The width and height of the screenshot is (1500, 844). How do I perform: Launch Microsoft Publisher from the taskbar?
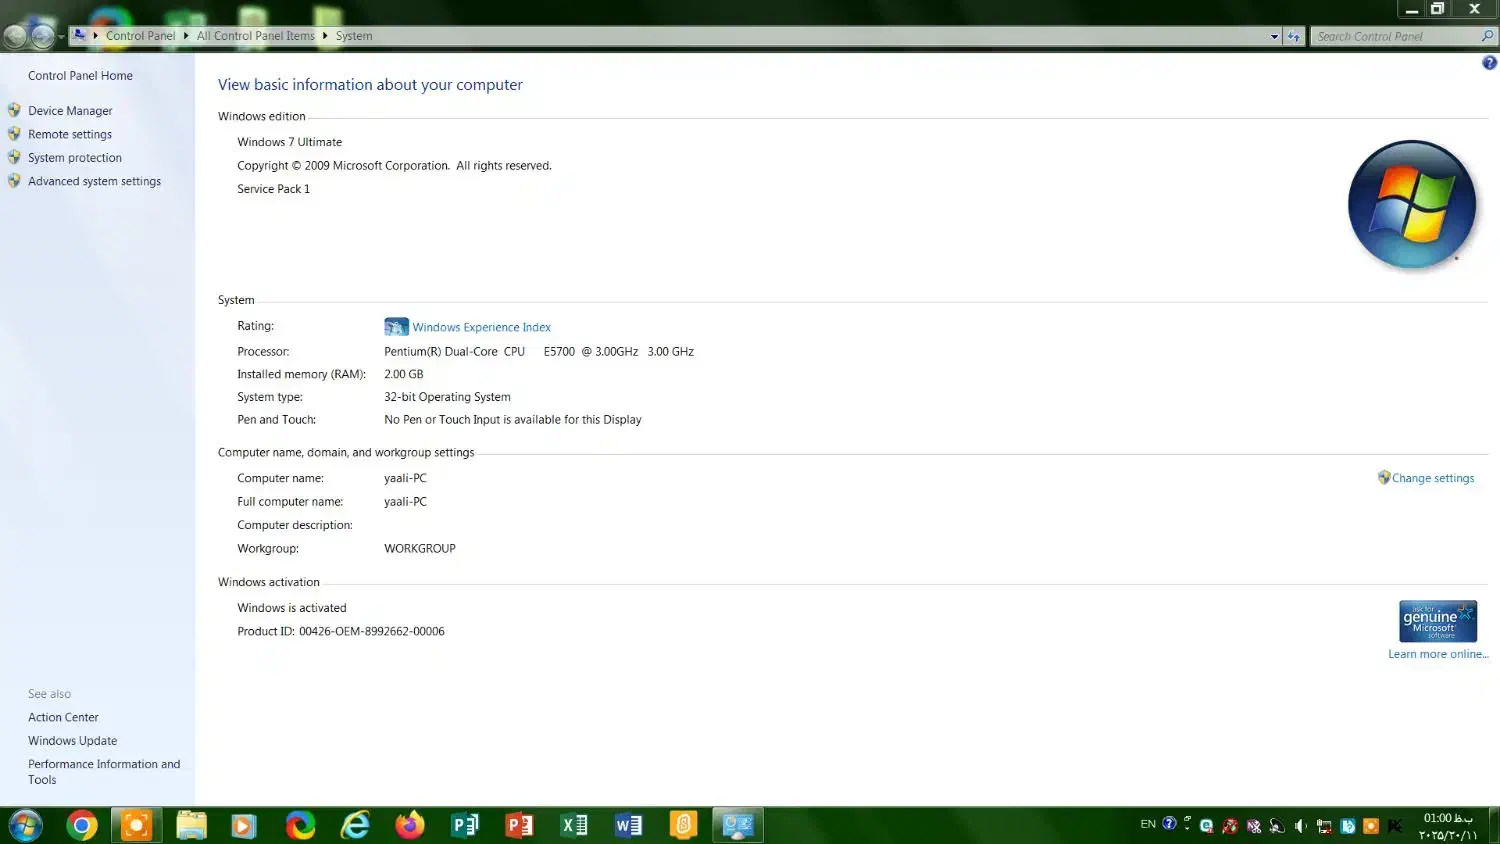coord(465,825)
